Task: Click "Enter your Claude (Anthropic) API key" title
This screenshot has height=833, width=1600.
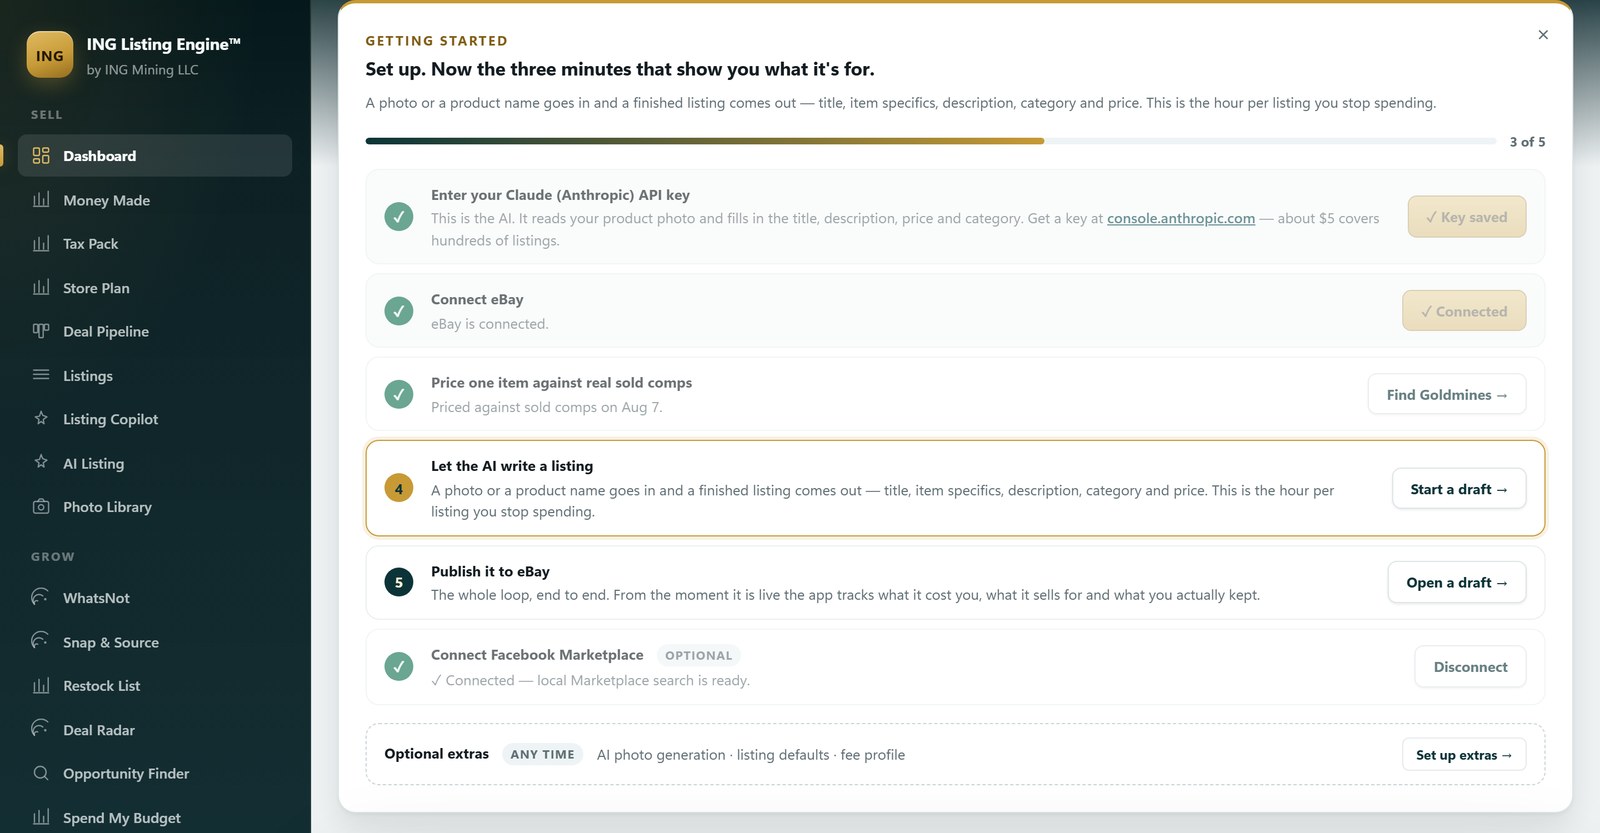Action: 560,195
